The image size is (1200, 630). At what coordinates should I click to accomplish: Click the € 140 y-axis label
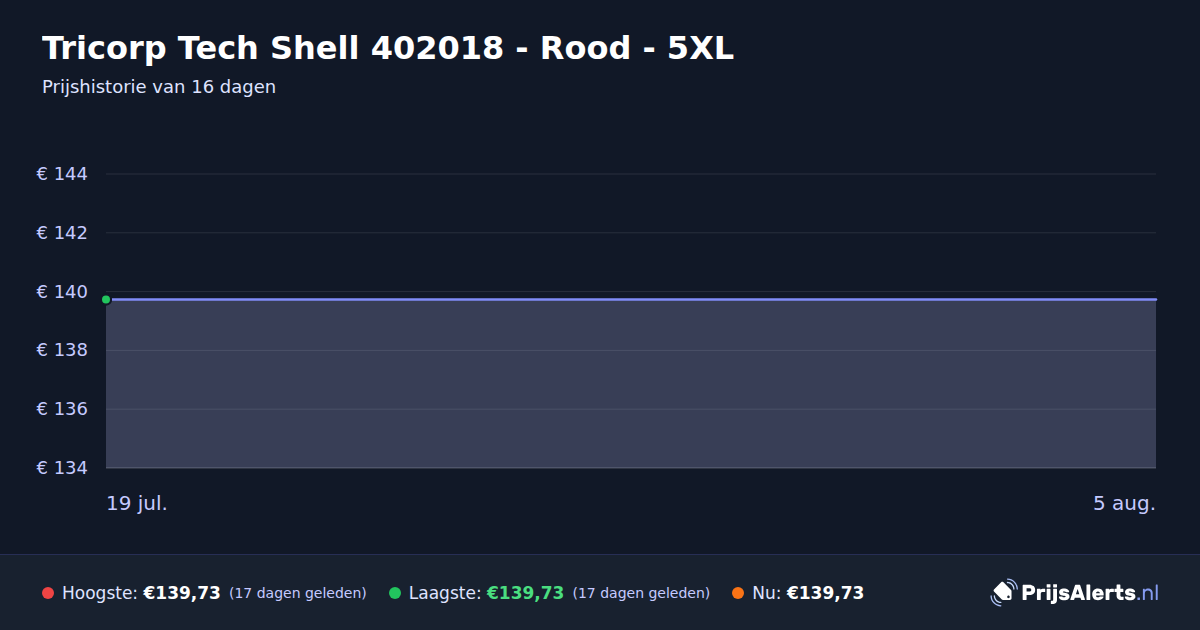click(62, 292)
